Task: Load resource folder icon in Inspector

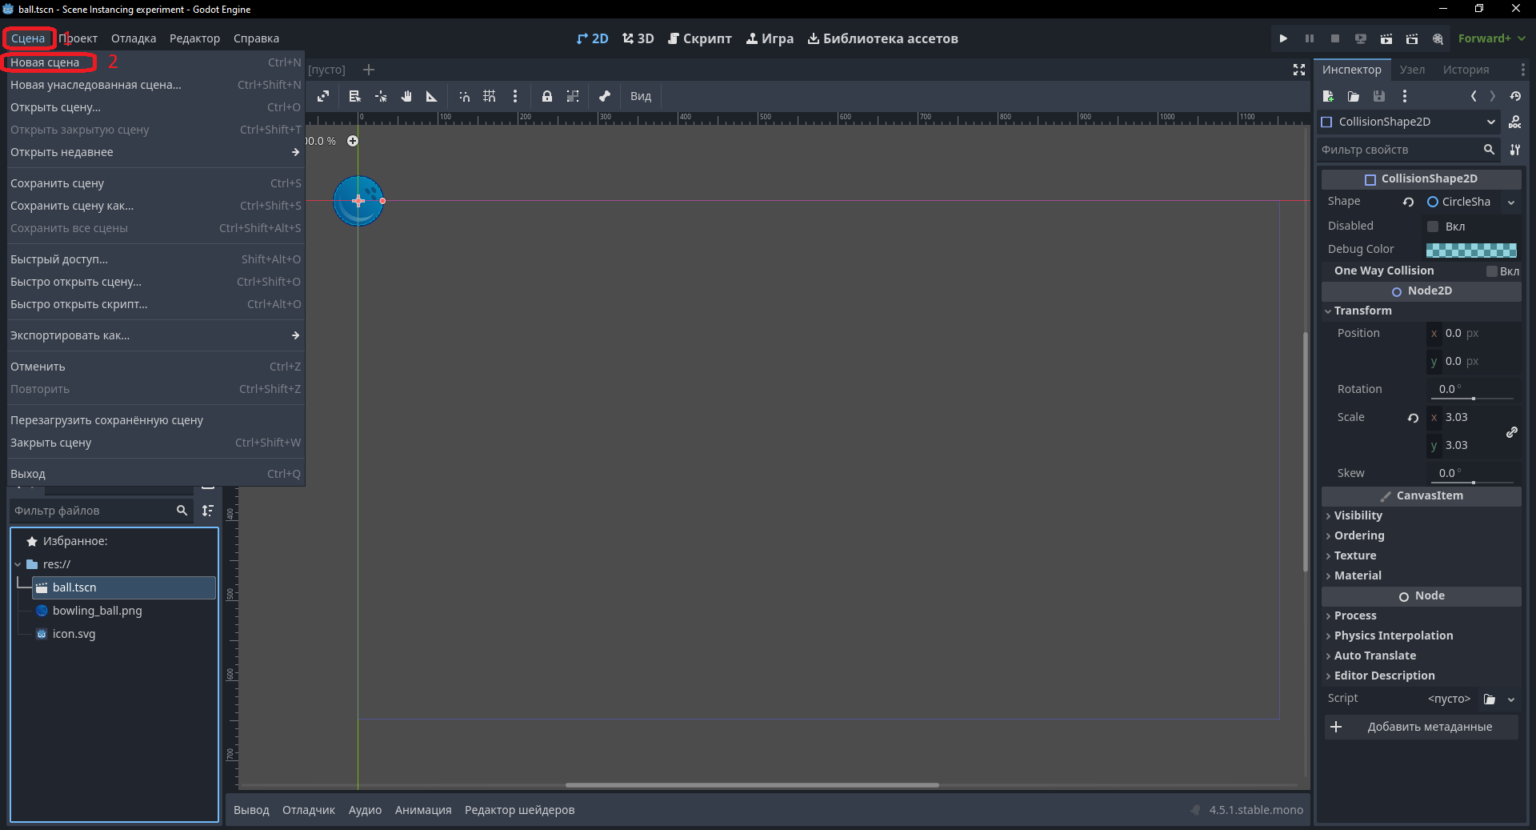Action: click(1353, 96)
